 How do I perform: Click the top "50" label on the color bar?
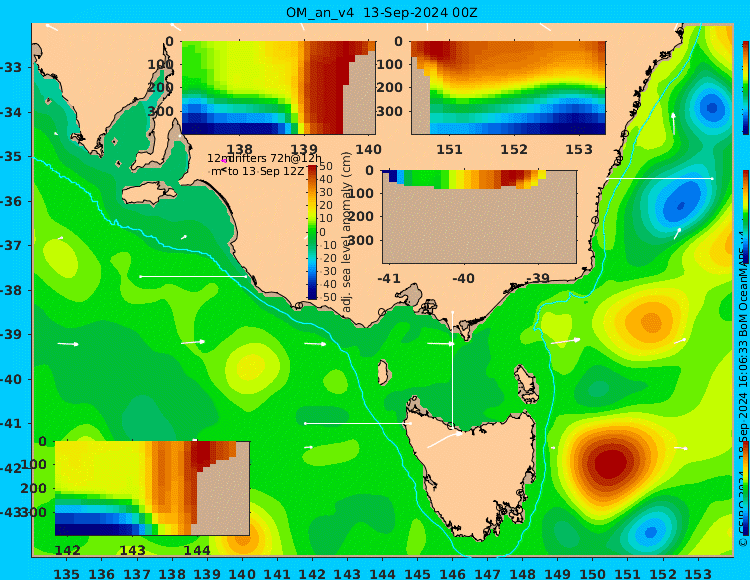[326, 166]
